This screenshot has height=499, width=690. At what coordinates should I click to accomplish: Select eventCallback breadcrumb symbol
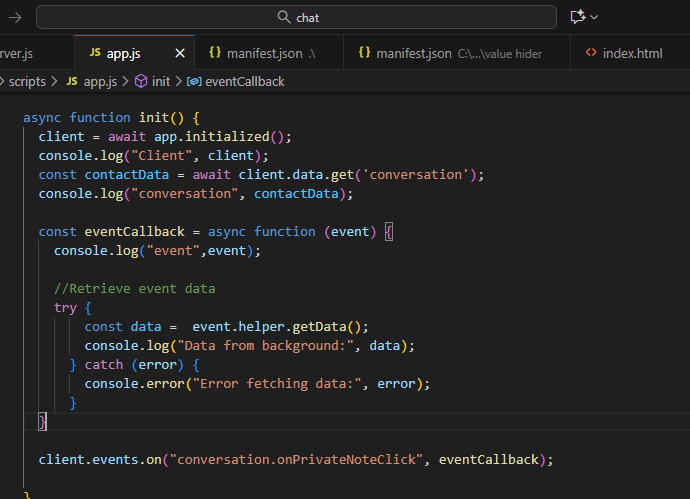(244, 81)
